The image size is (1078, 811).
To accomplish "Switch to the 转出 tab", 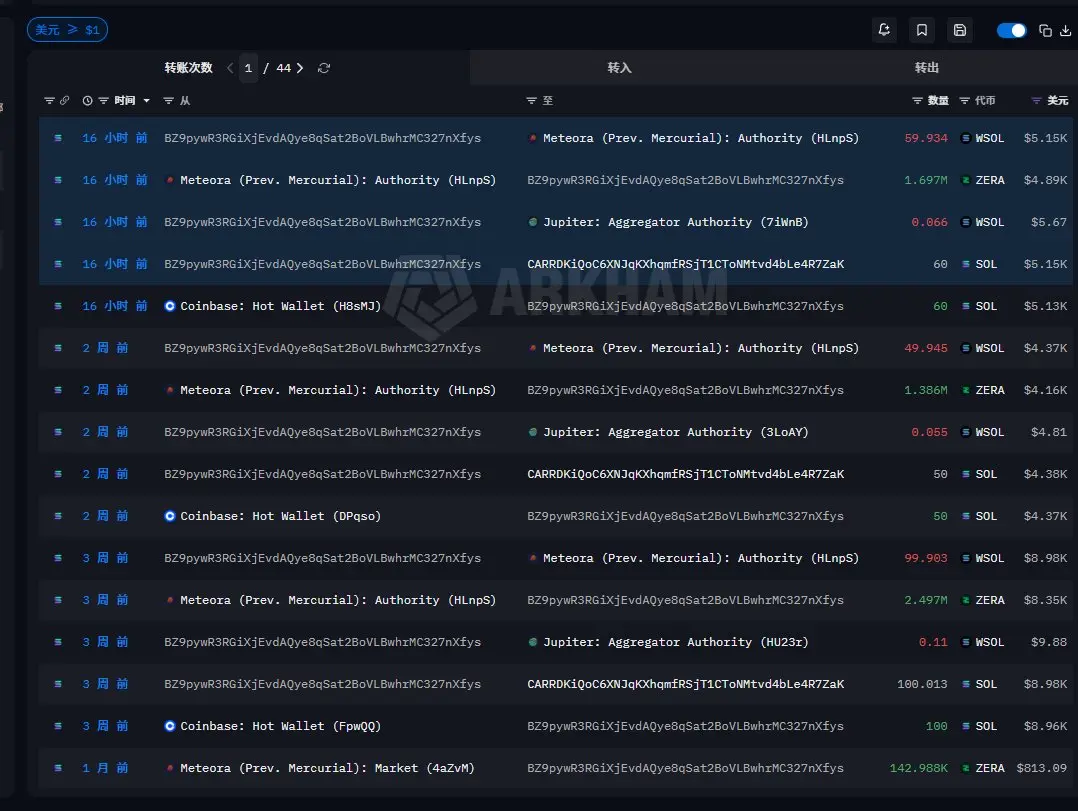I will 926,67.
